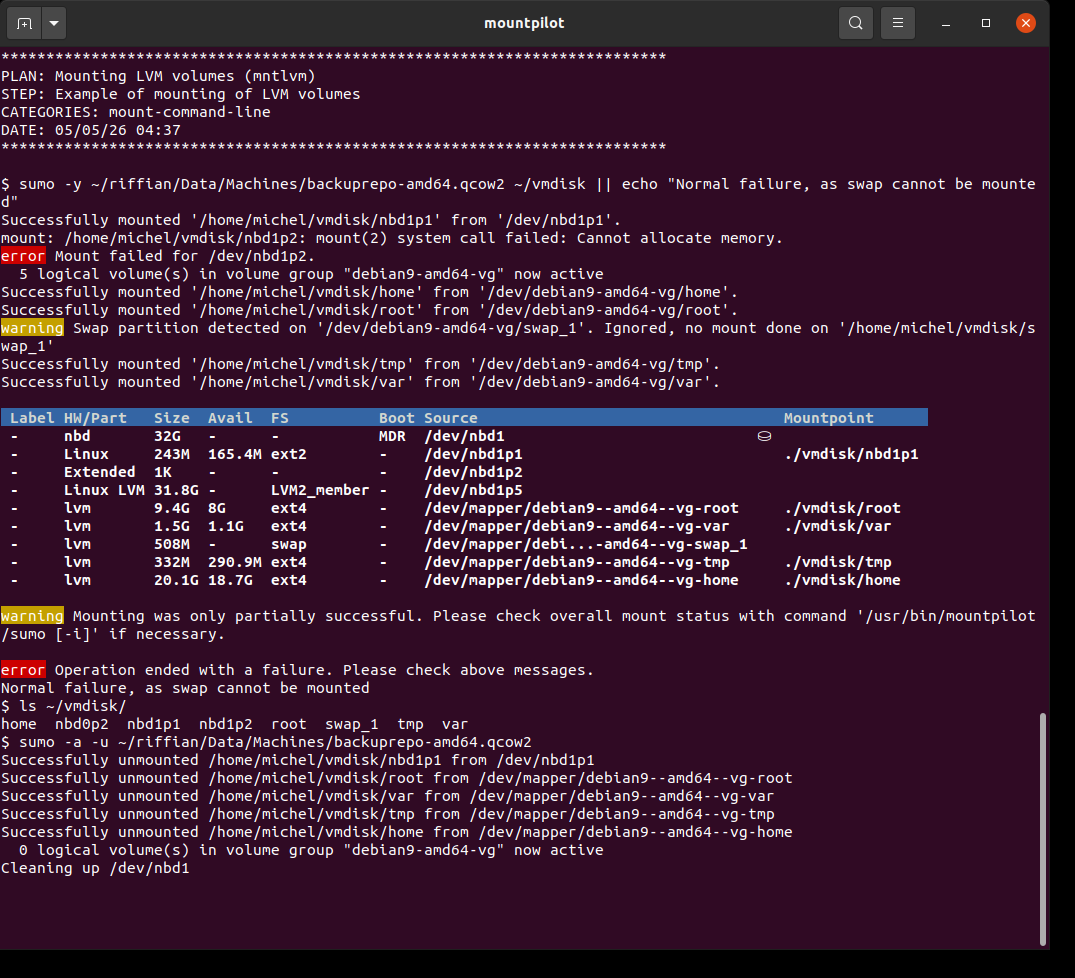This screenshot has height=978, width=1075.
Task: Click the '/dev/nbd1p2' source cell in the table
Action: [473, 472]
